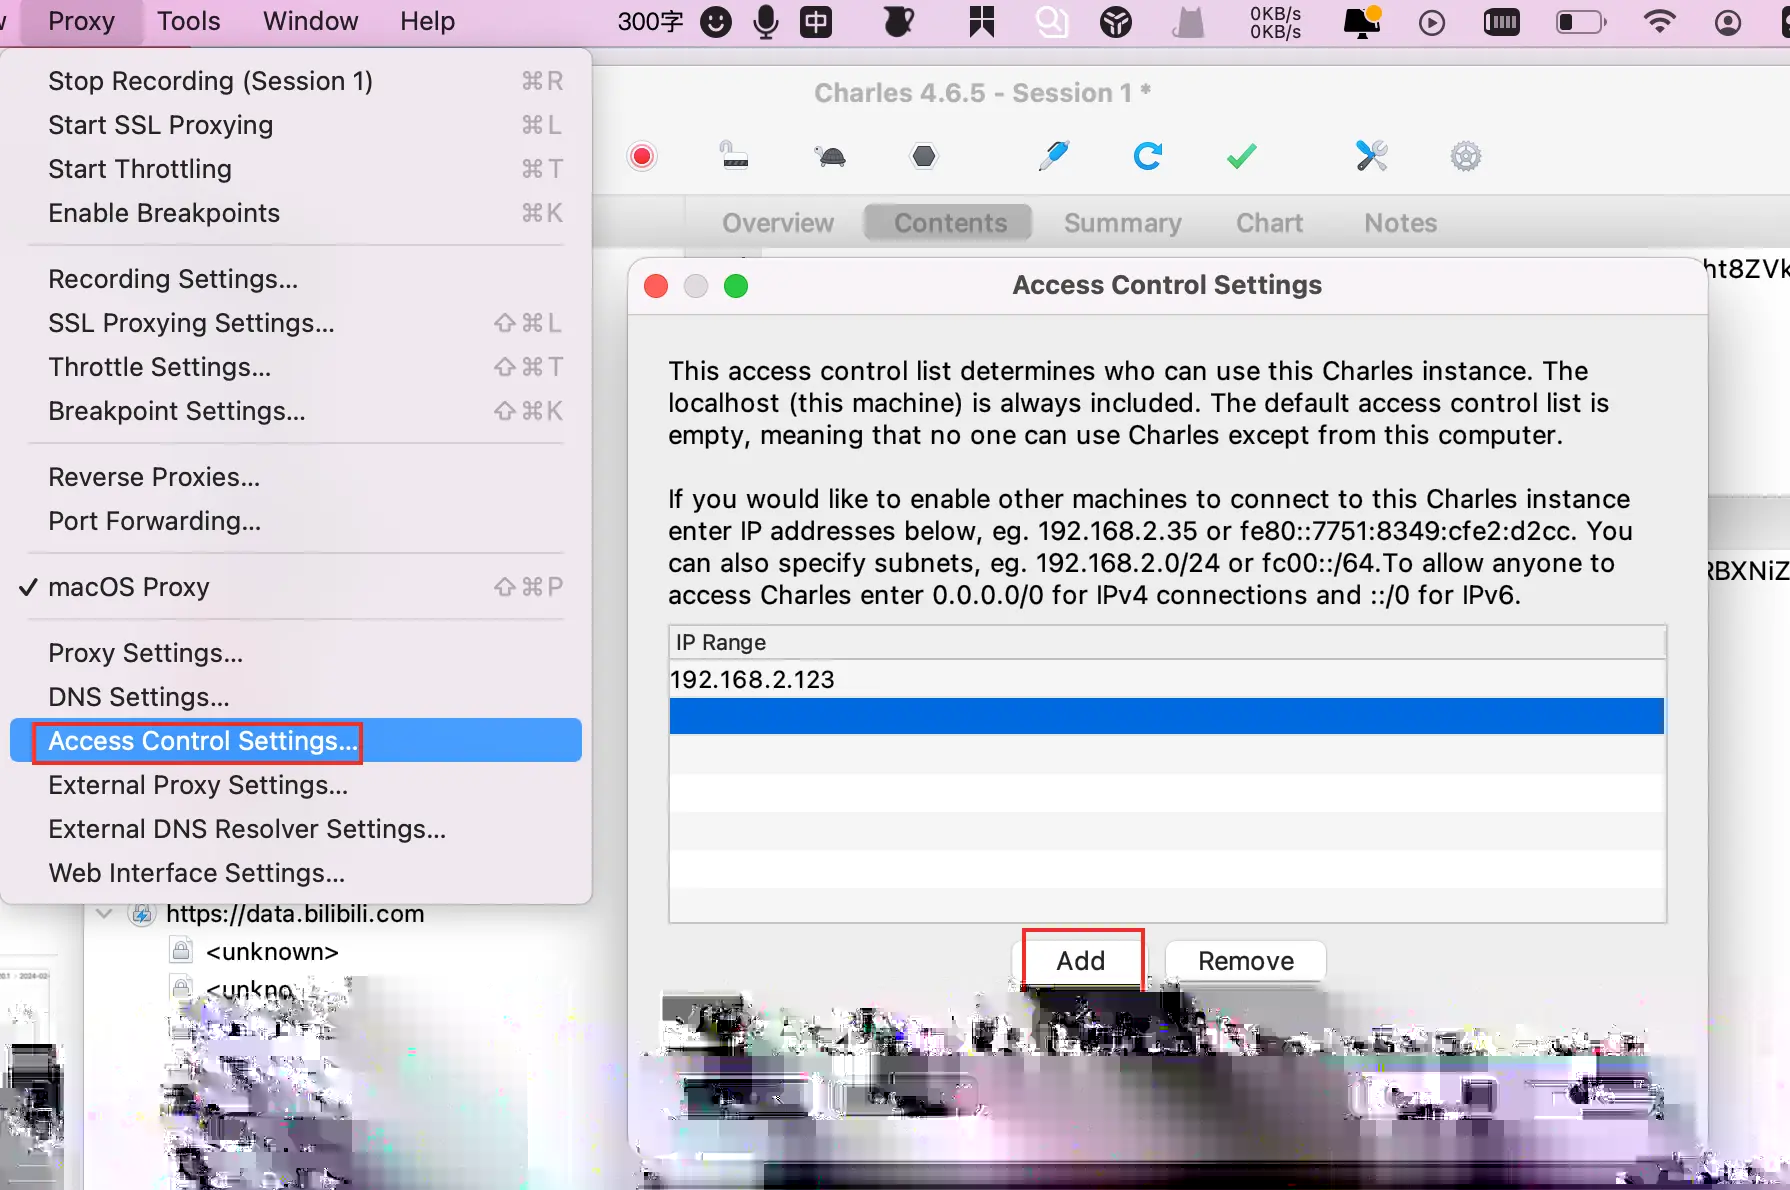Select the 192.168.2.123 IP entry

coord(1166,679)
